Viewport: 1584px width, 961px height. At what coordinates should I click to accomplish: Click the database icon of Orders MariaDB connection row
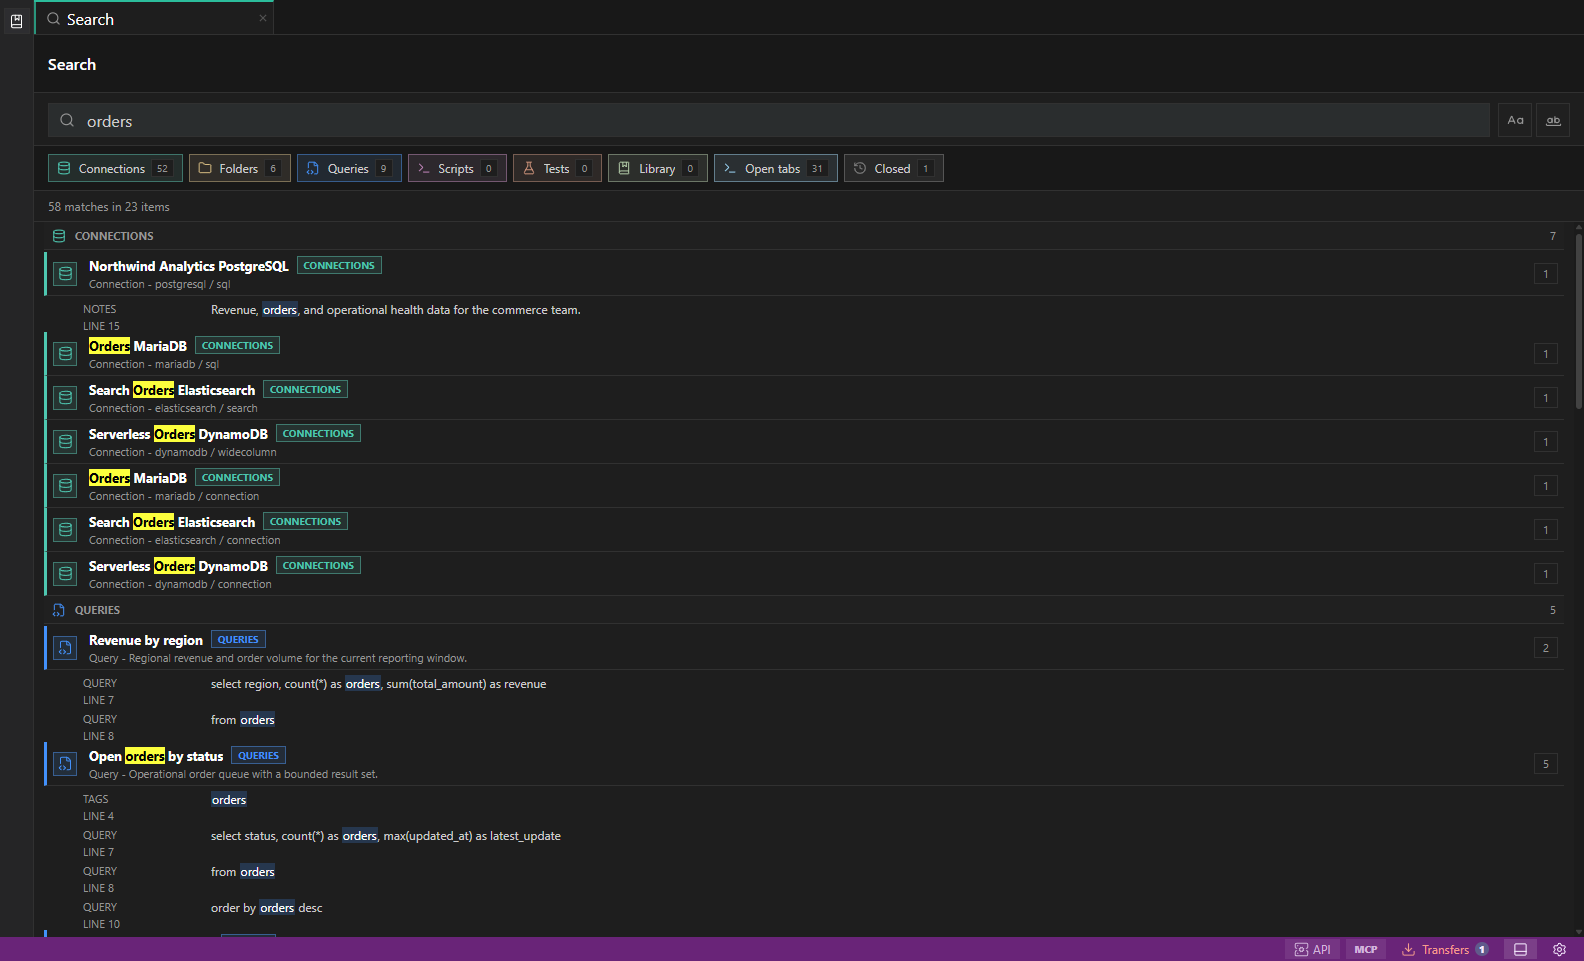[x=65, y=486]
